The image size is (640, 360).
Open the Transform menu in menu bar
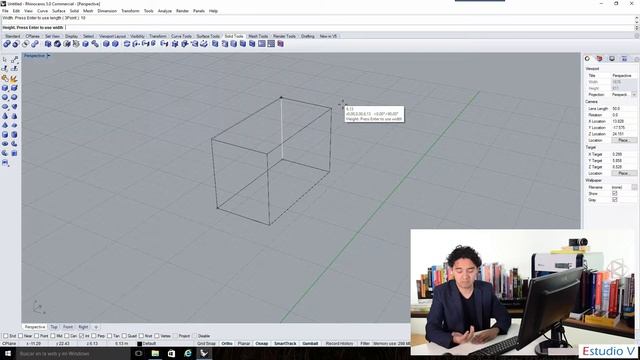coord(130,11)
